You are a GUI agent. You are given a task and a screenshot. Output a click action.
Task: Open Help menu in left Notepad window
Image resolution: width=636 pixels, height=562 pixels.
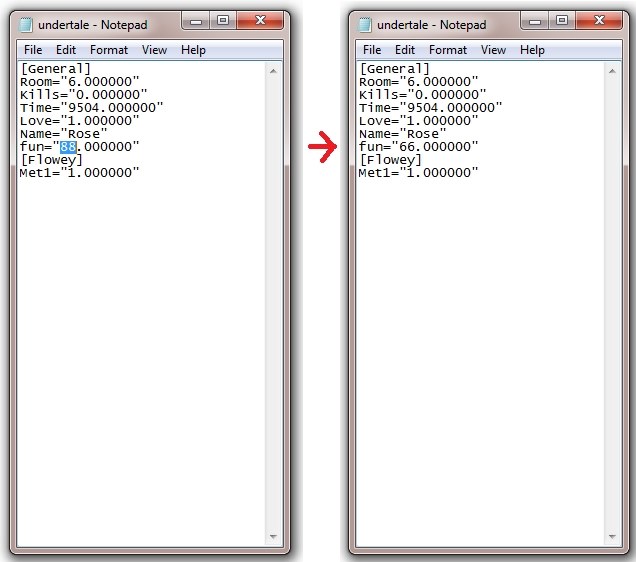tap(193, 50)
